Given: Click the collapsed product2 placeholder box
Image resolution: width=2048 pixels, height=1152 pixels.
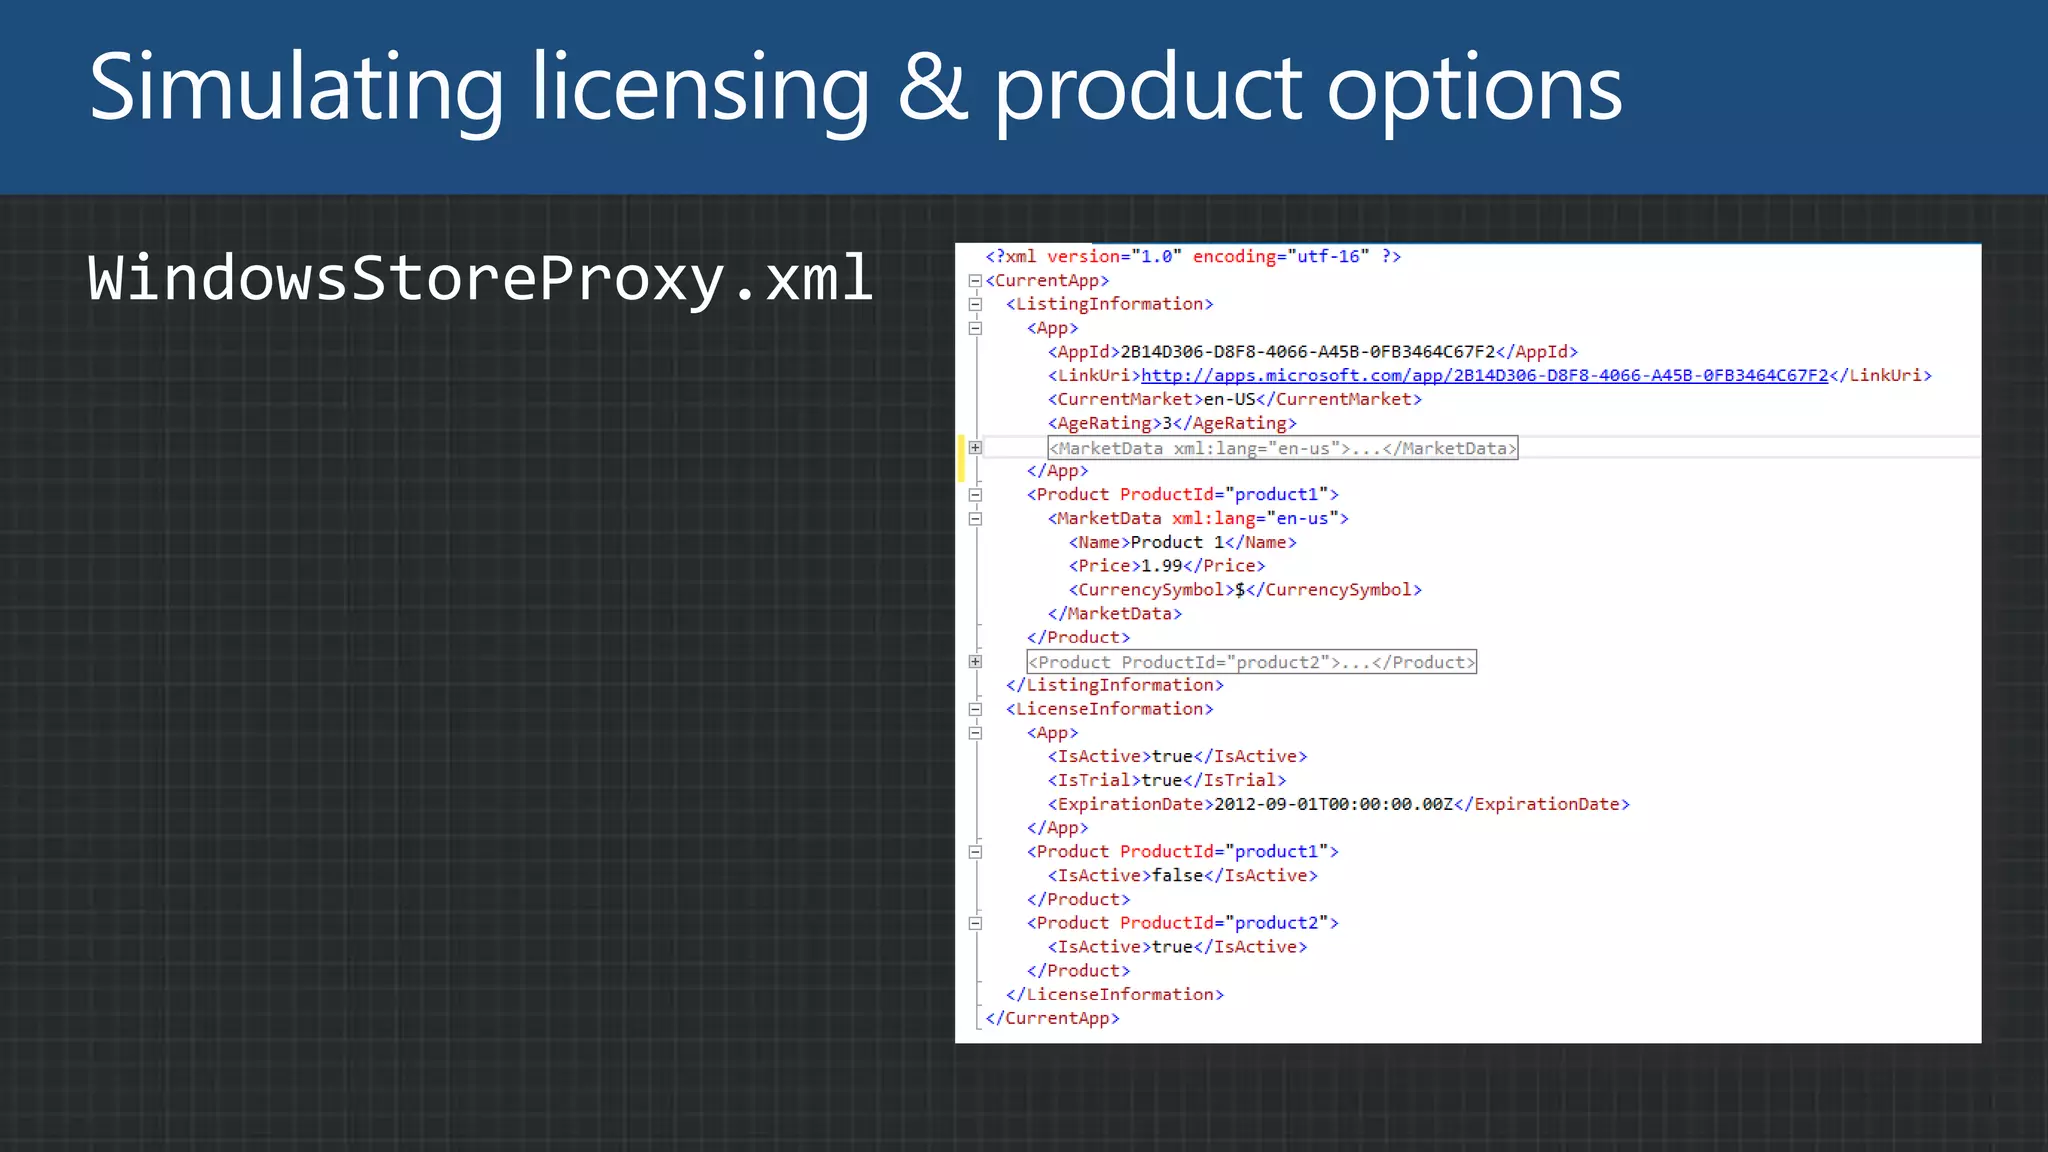Looking at the screenshot, I should (x=1252, y=662).
